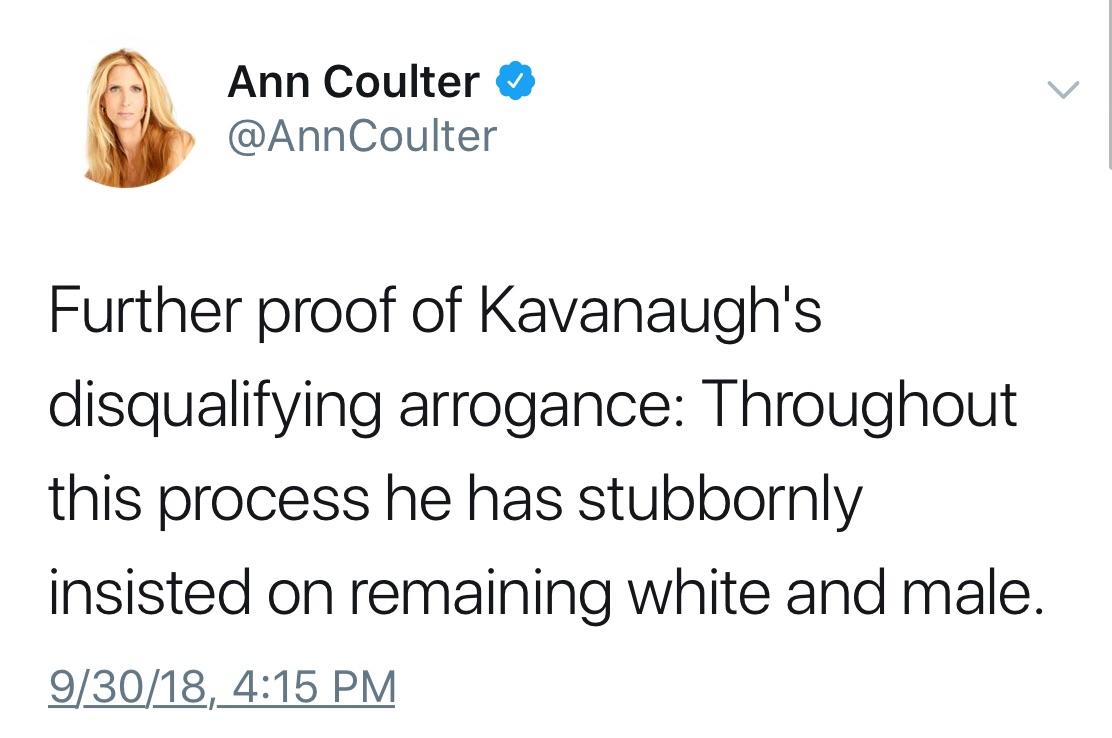
Task: Click the blue verified checkmark badge
Action: [x=515, y=82]
